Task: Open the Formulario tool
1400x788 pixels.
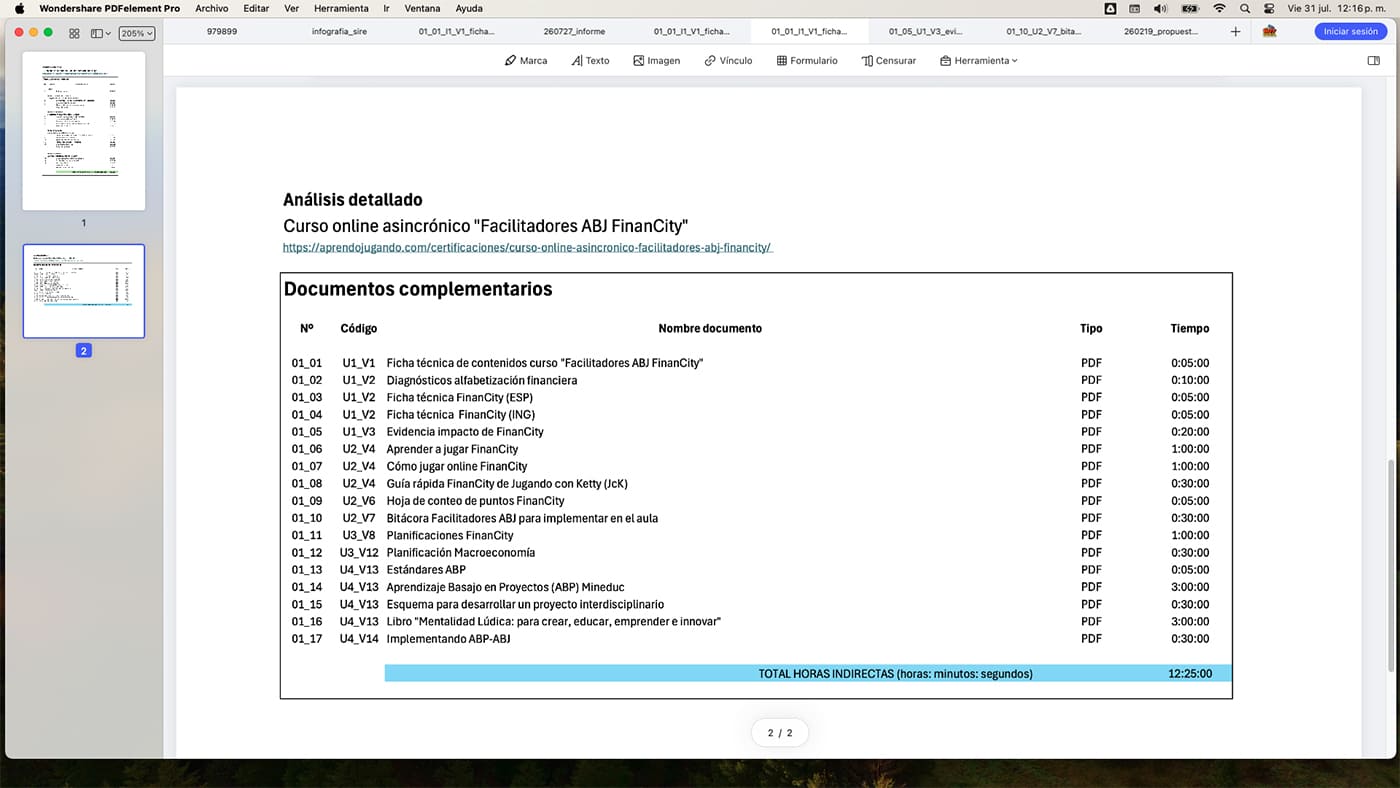Action: 807,61
